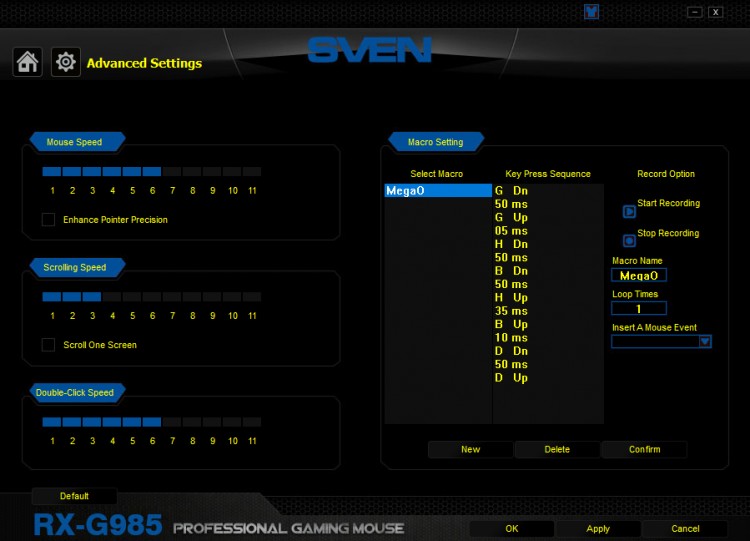Click the Delete macro button

click(x=557, y=449)
